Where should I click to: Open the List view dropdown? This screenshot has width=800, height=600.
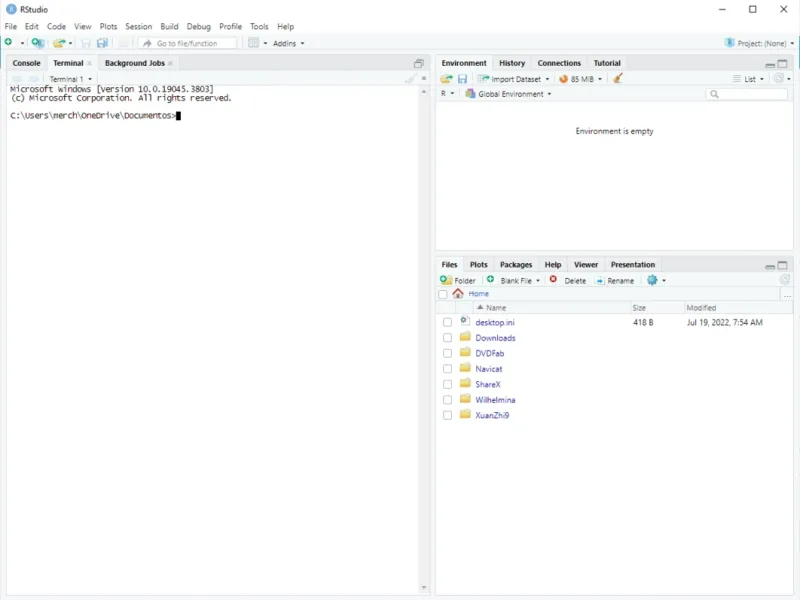click(x=748, y=79)
